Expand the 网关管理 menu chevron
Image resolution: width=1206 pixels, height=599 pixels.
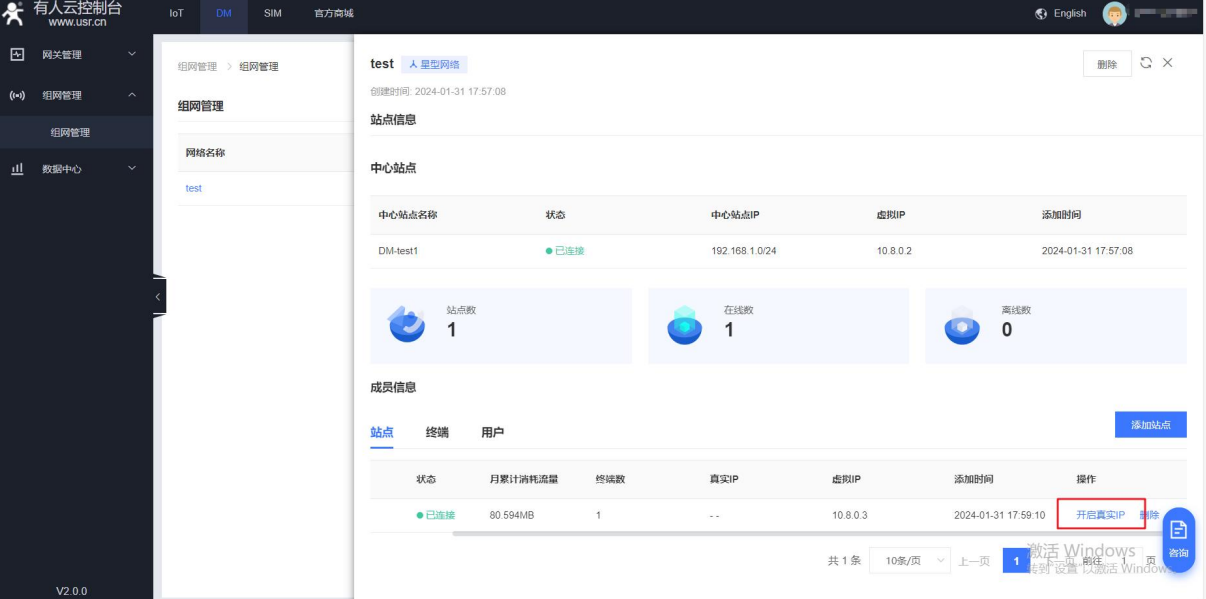(x=132, y=54)
